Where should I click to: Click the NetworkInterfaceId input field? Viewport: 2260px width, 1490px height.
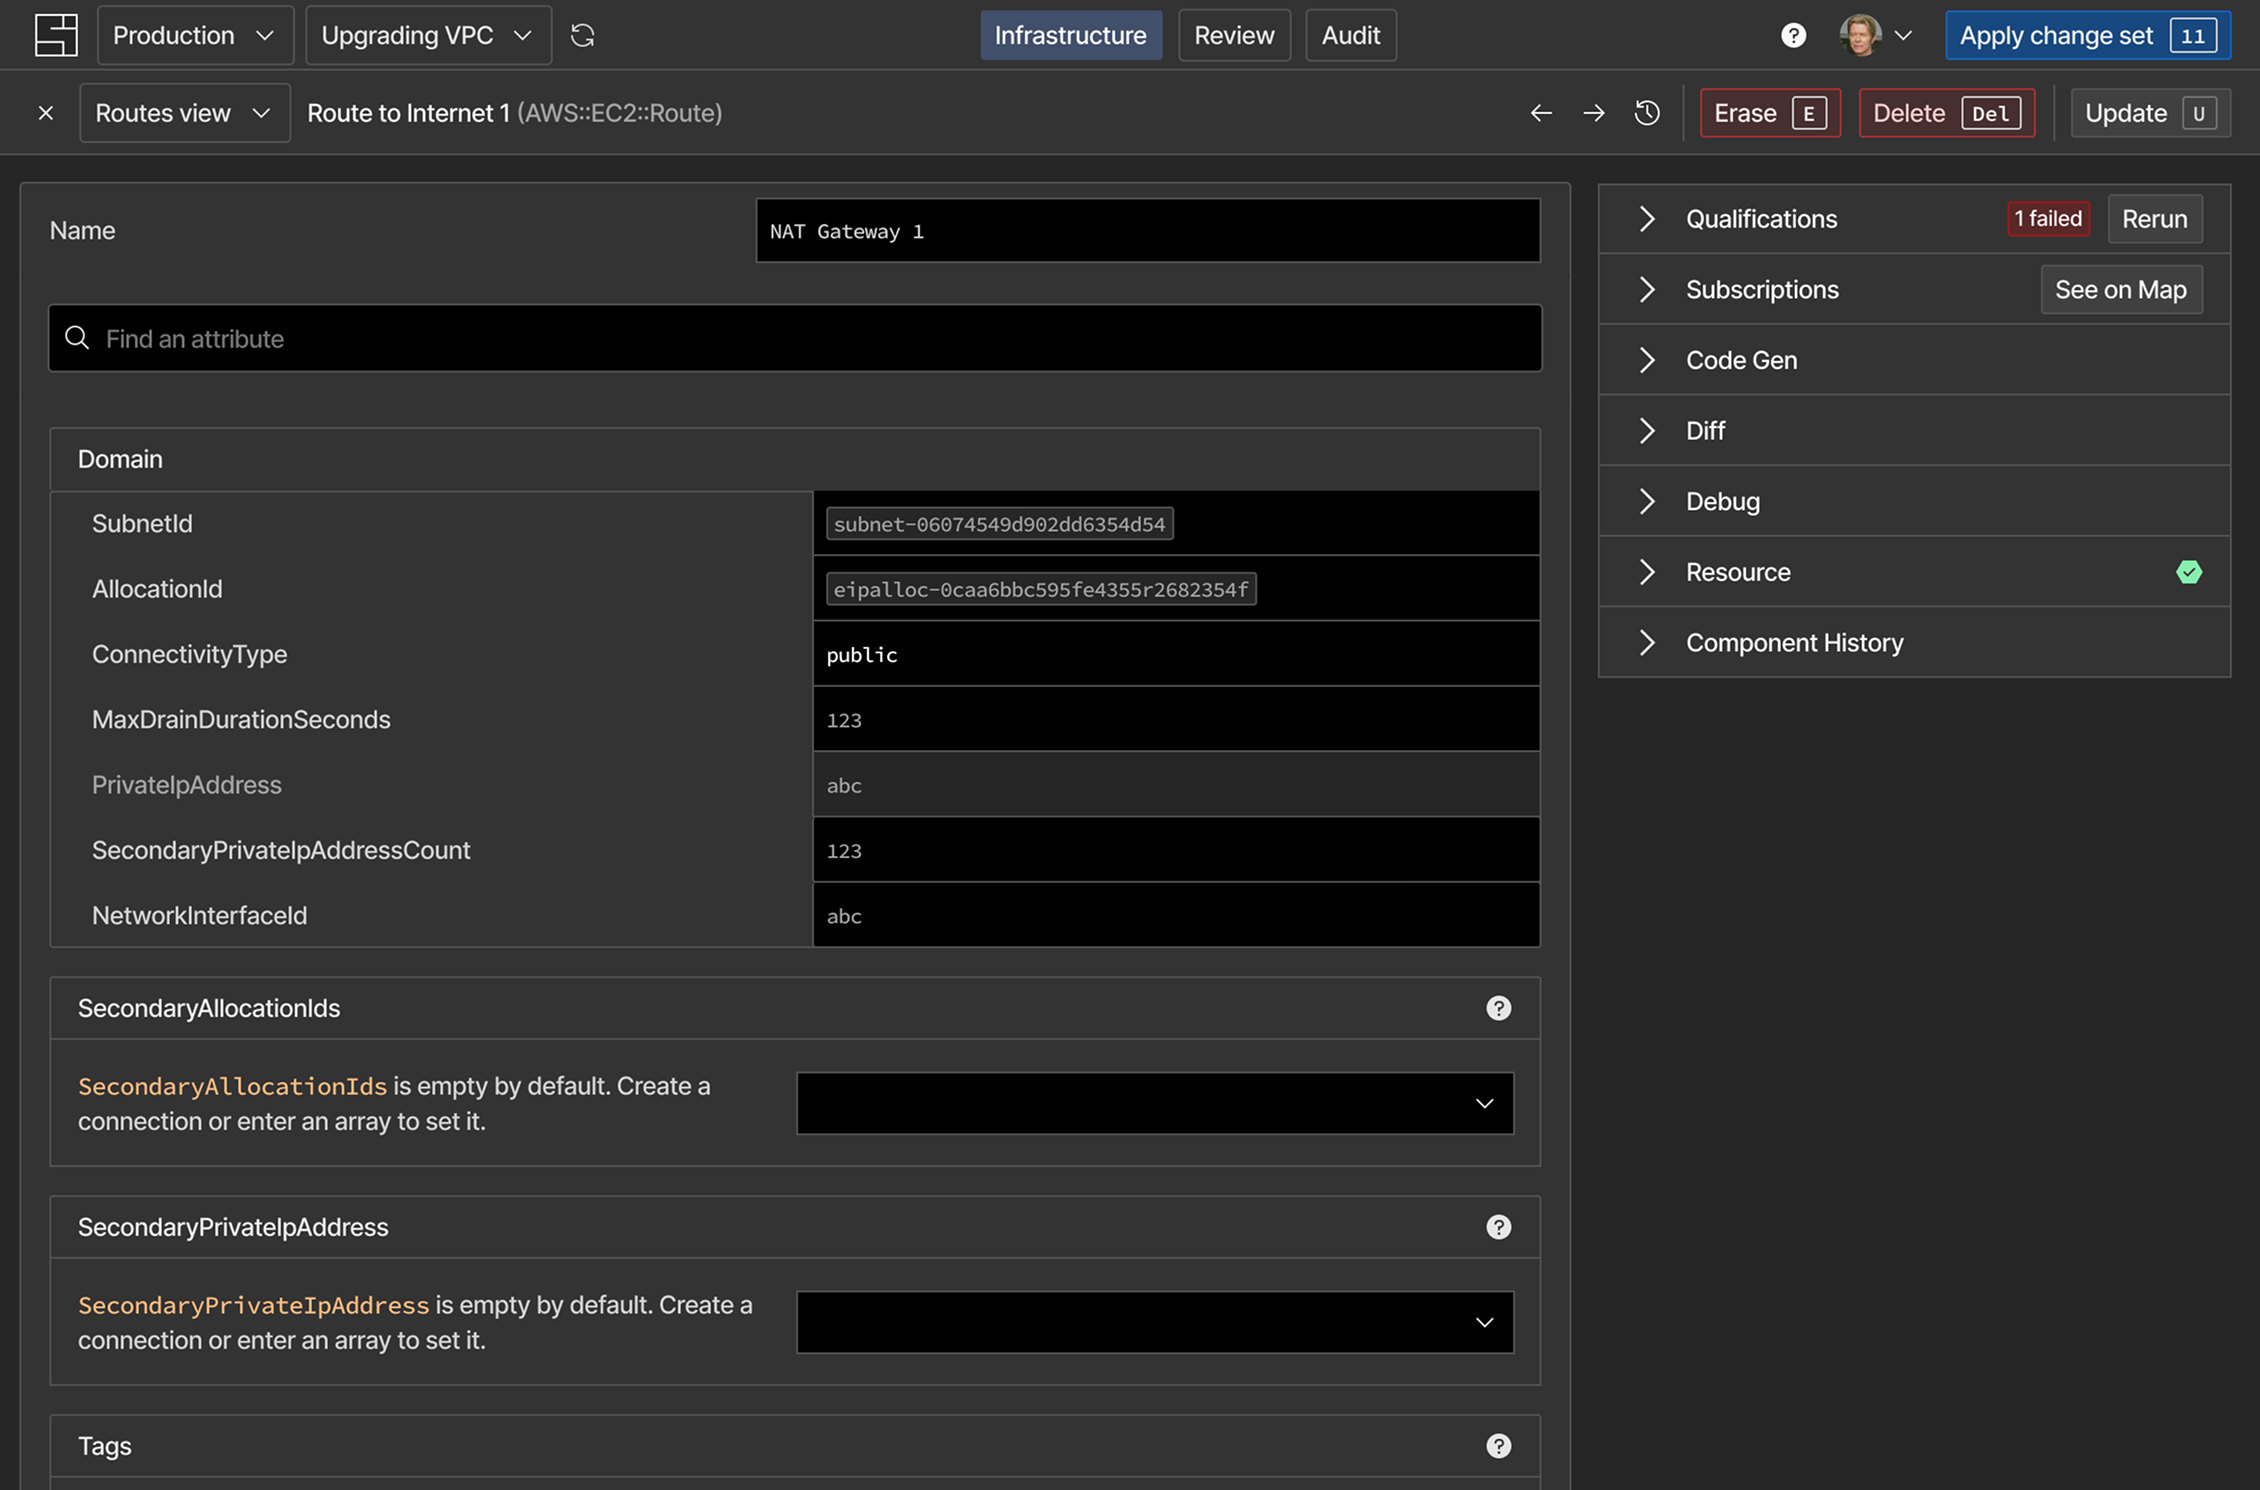point(1176,915)
